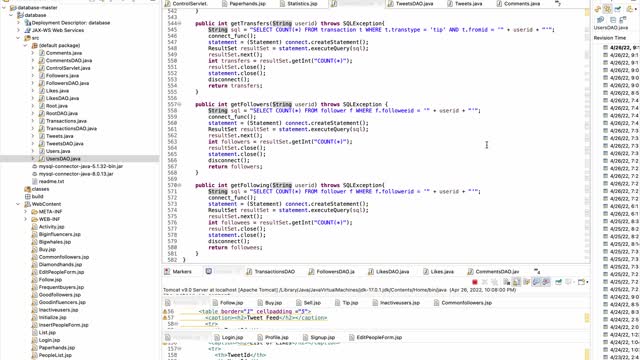This screenshot has height=360, width=640.
Task: Select the Follow.jsp tab
Action: click(227, 303)
